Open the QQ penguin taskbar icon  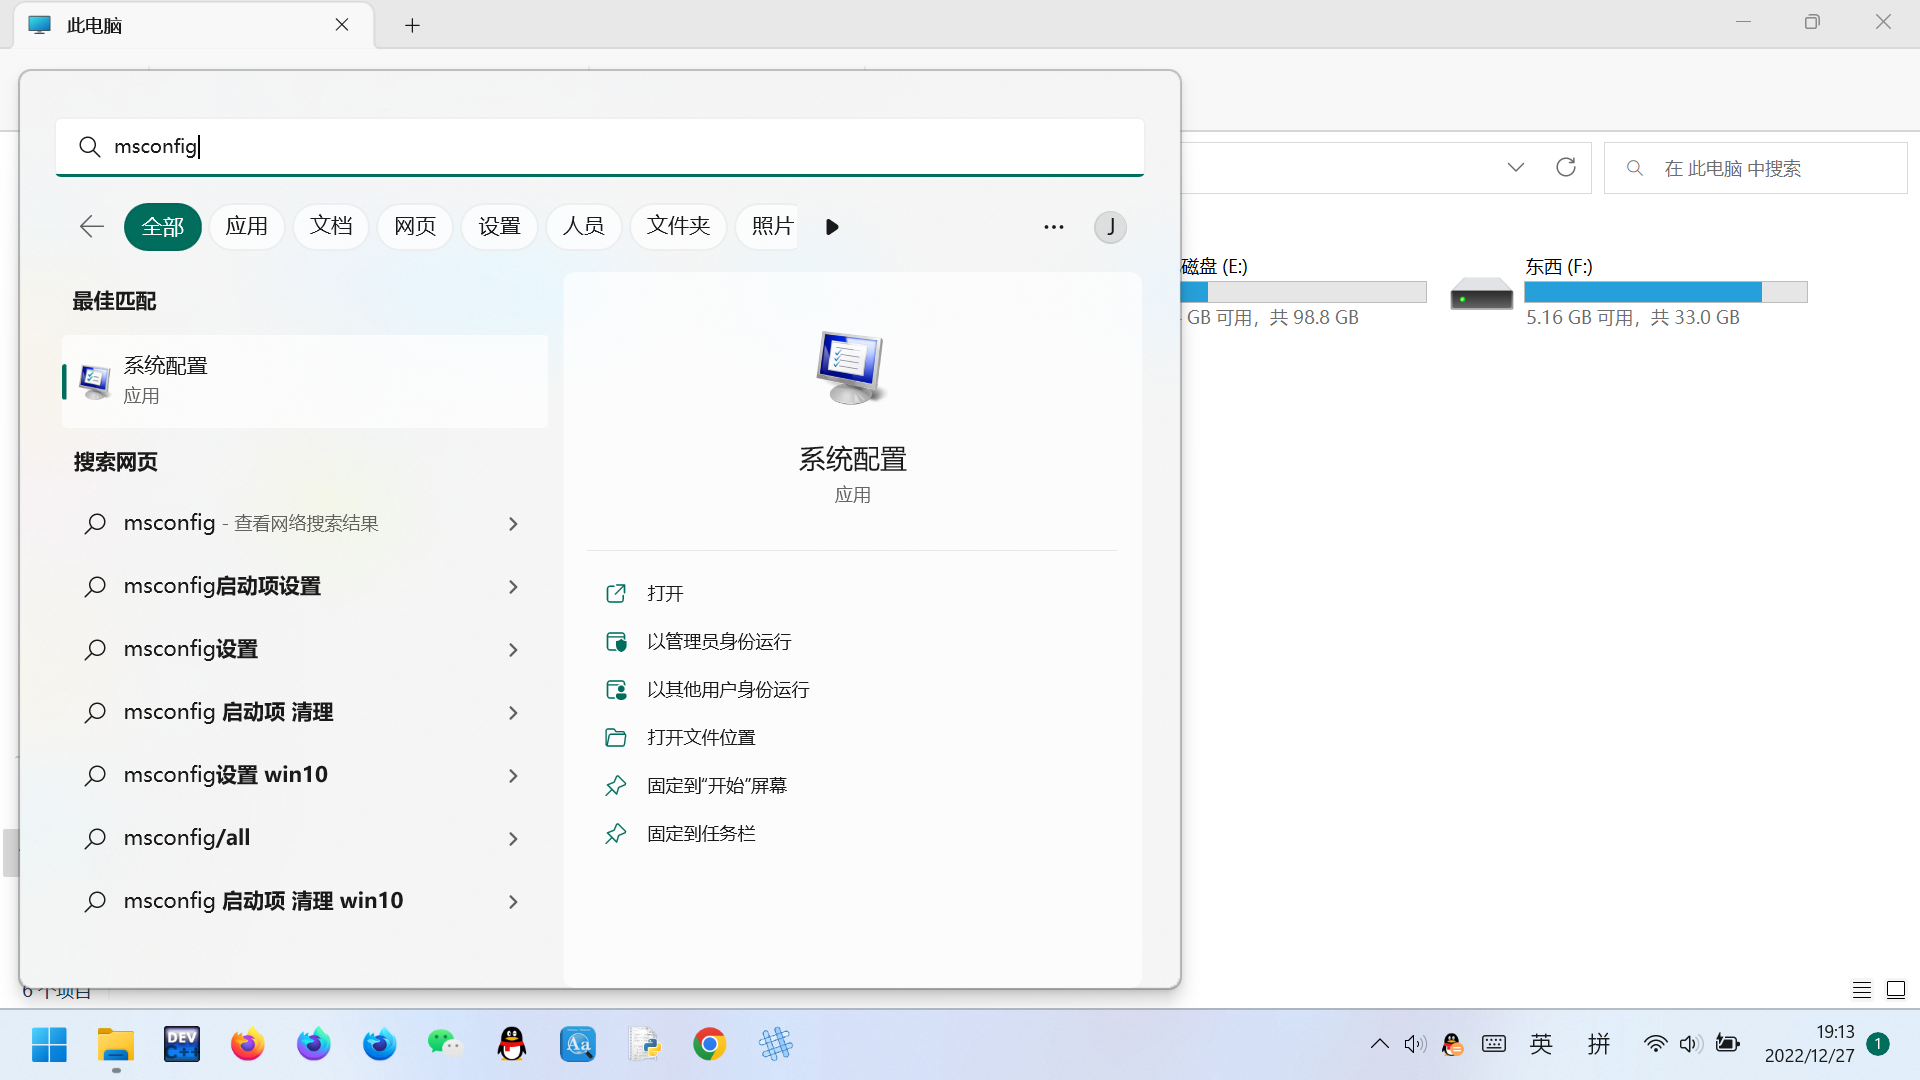(x=511, y=1044)
